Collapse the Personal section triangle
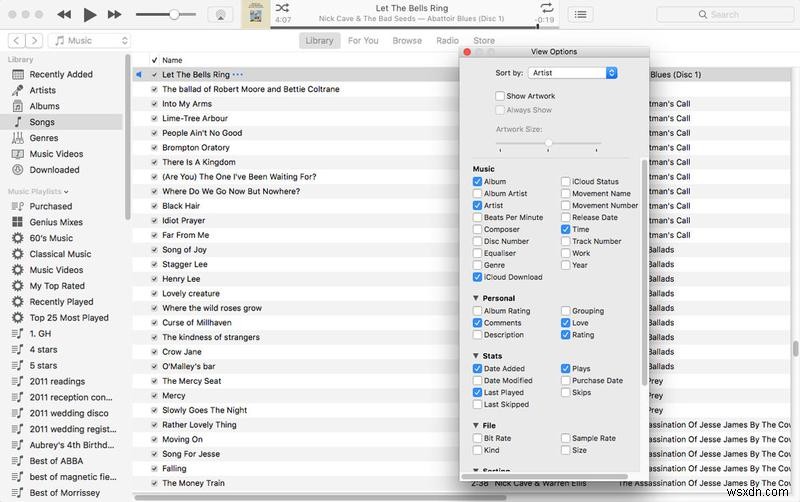 coord(476,298)
